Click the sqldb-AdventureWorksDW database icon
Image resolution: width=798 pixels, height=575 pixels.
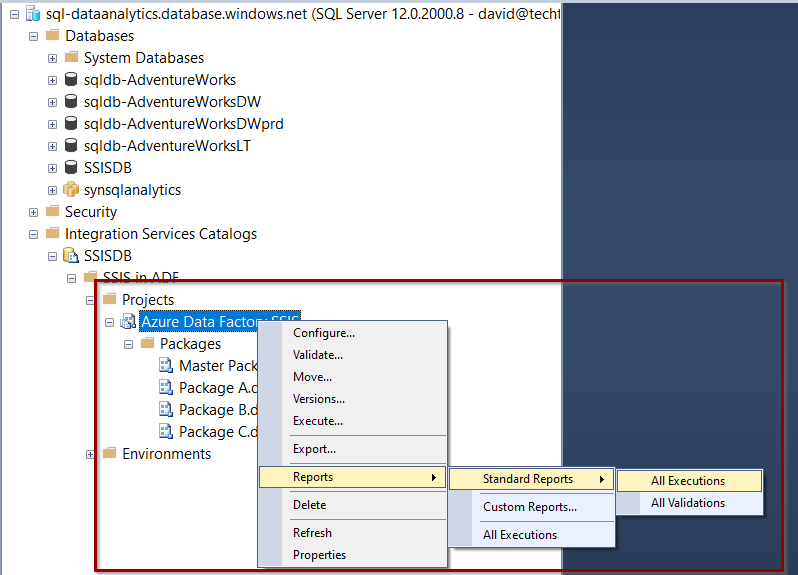[x=71, y=101]
